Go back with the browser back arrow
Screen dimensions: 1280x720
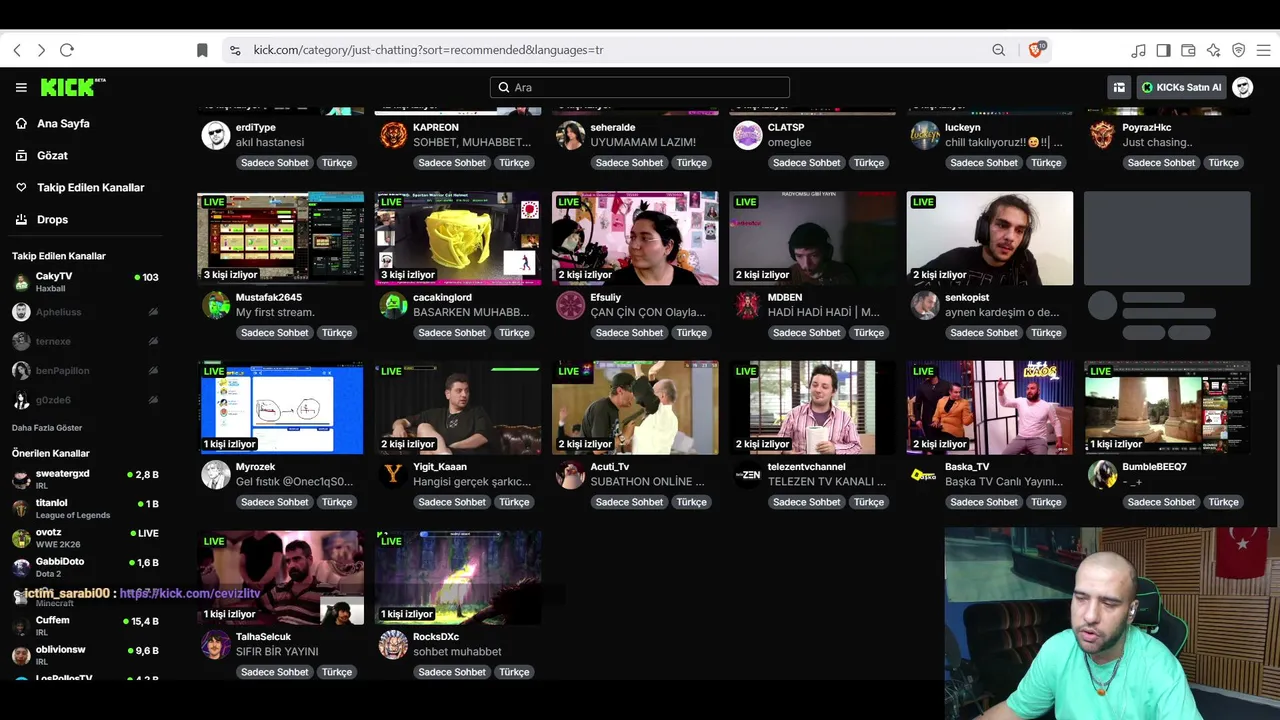coord(17,50)
